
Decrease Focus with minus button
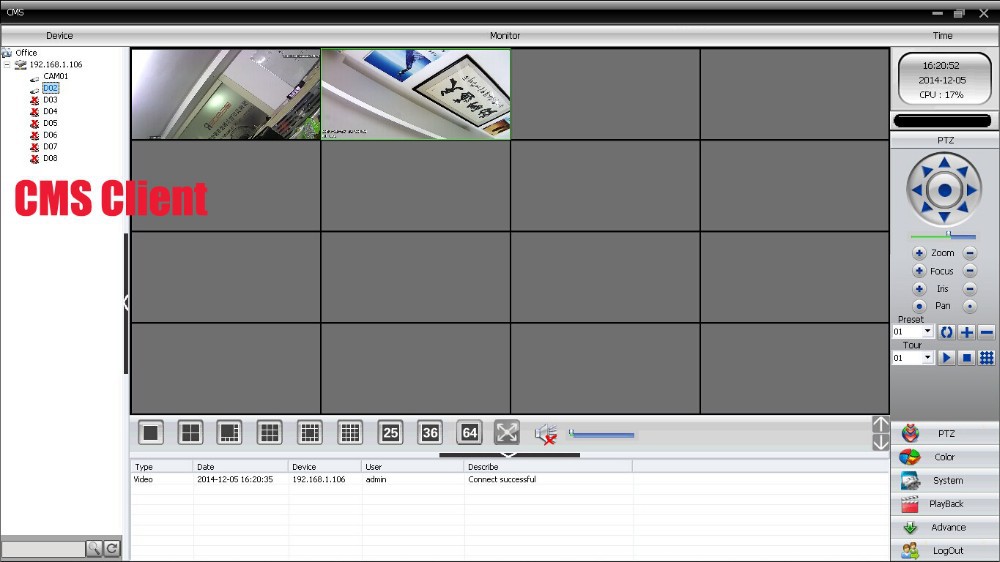[x=970, y=271]
